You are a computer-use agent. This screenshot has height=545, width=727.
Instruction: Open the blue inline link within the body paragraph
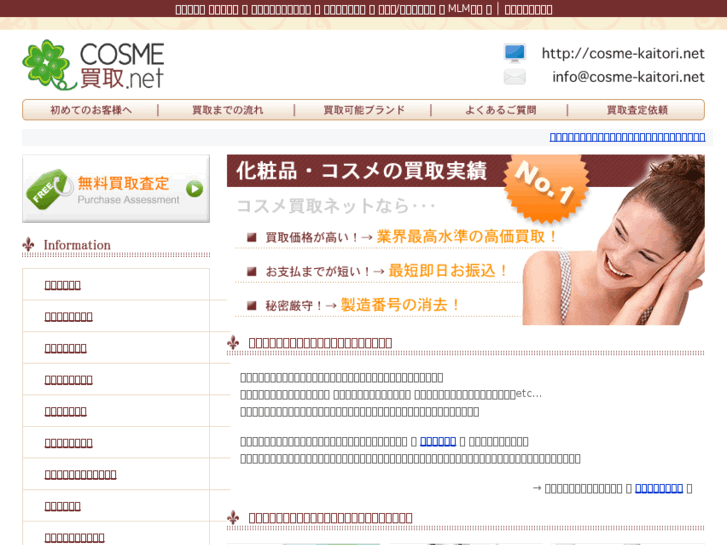coord(438,441)
